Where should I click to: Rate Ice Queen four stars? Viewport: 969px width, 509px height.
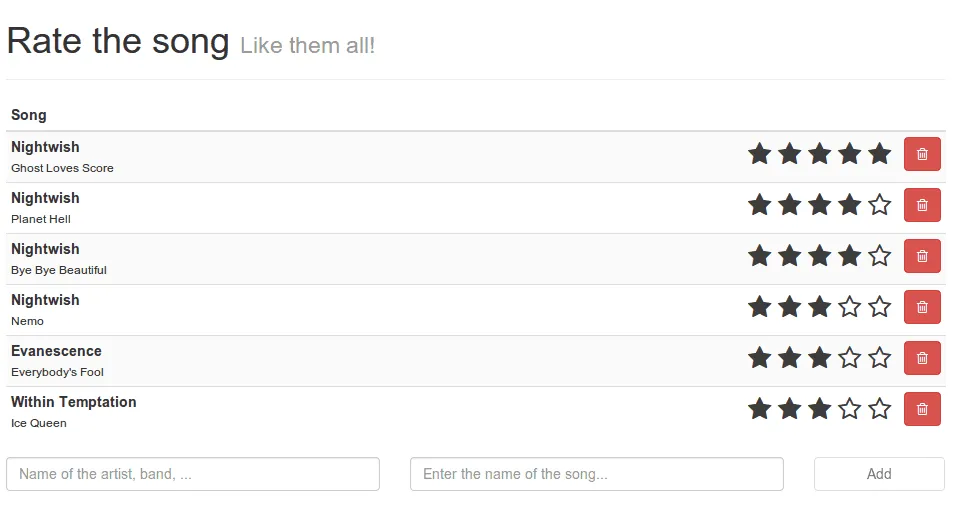click(849, 409)
